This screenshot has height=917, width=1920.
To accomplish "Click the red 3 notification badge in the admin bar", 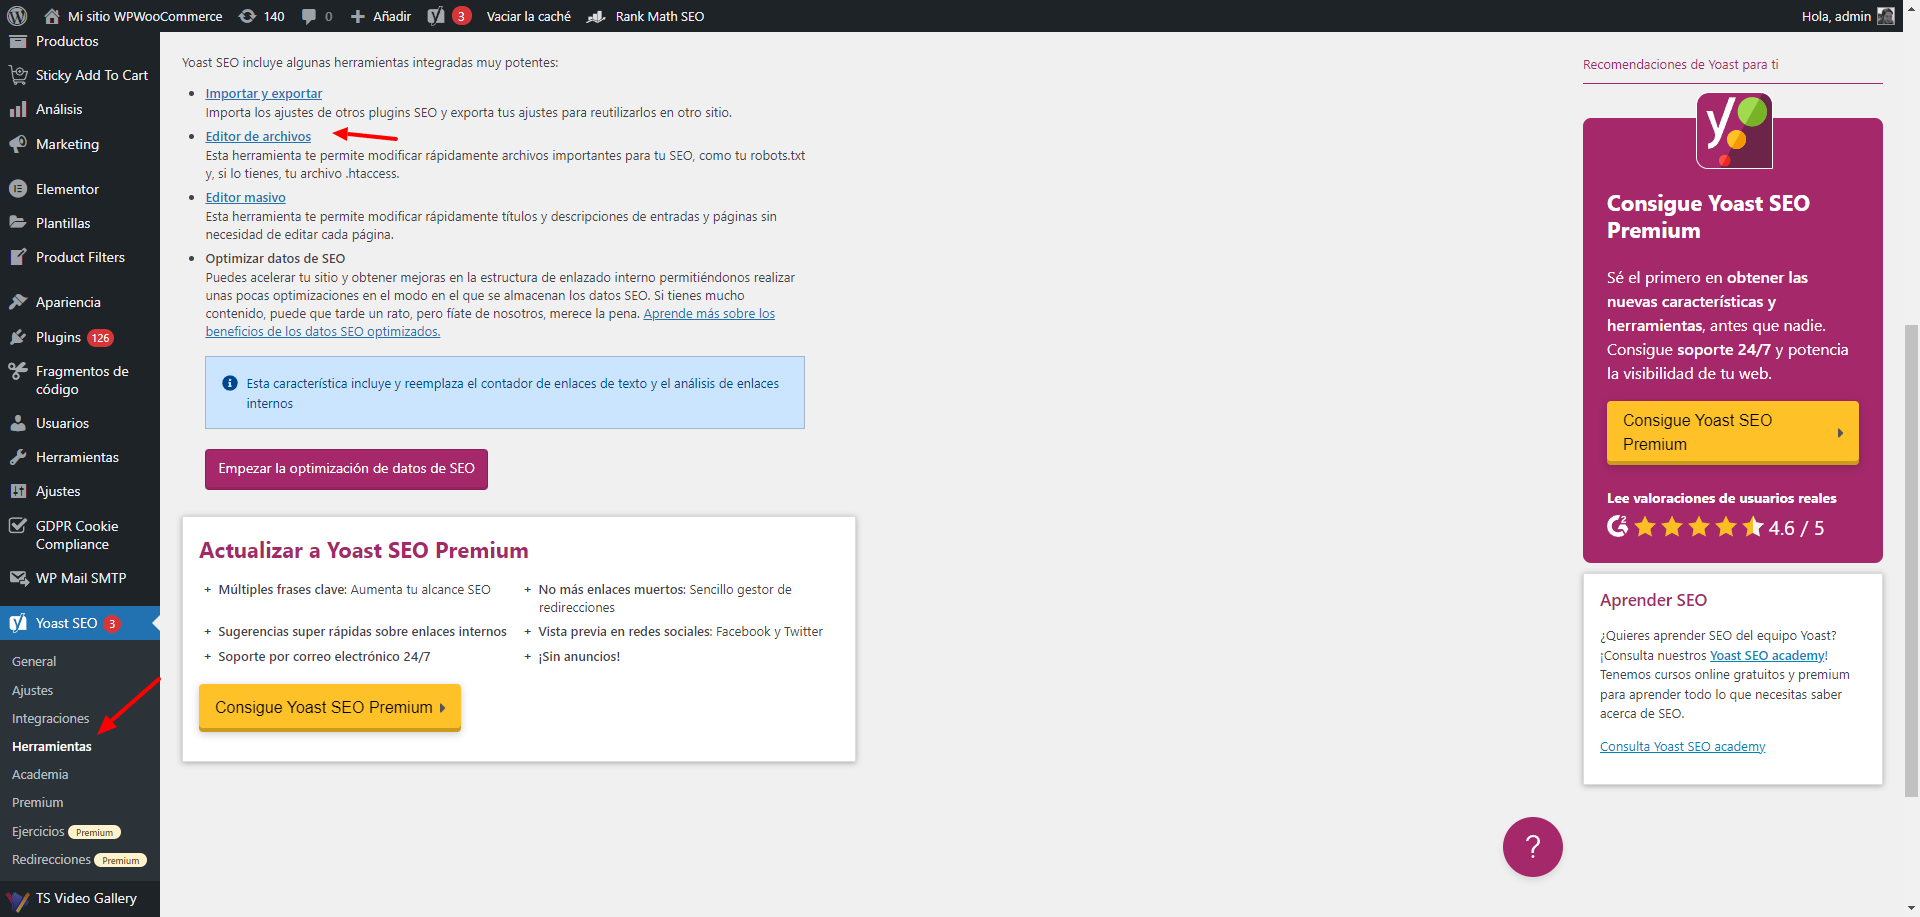I will (x=461, y=16).
